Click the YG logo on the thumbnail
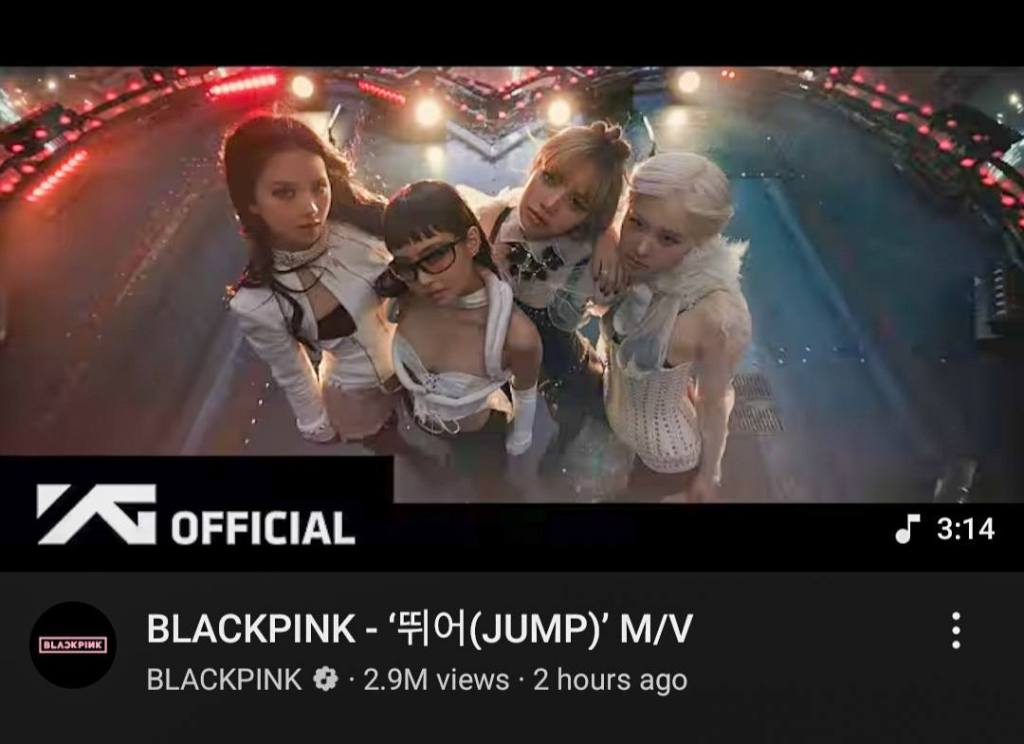The width and height of the screenshot is (1024, 744). click(97, 515)
